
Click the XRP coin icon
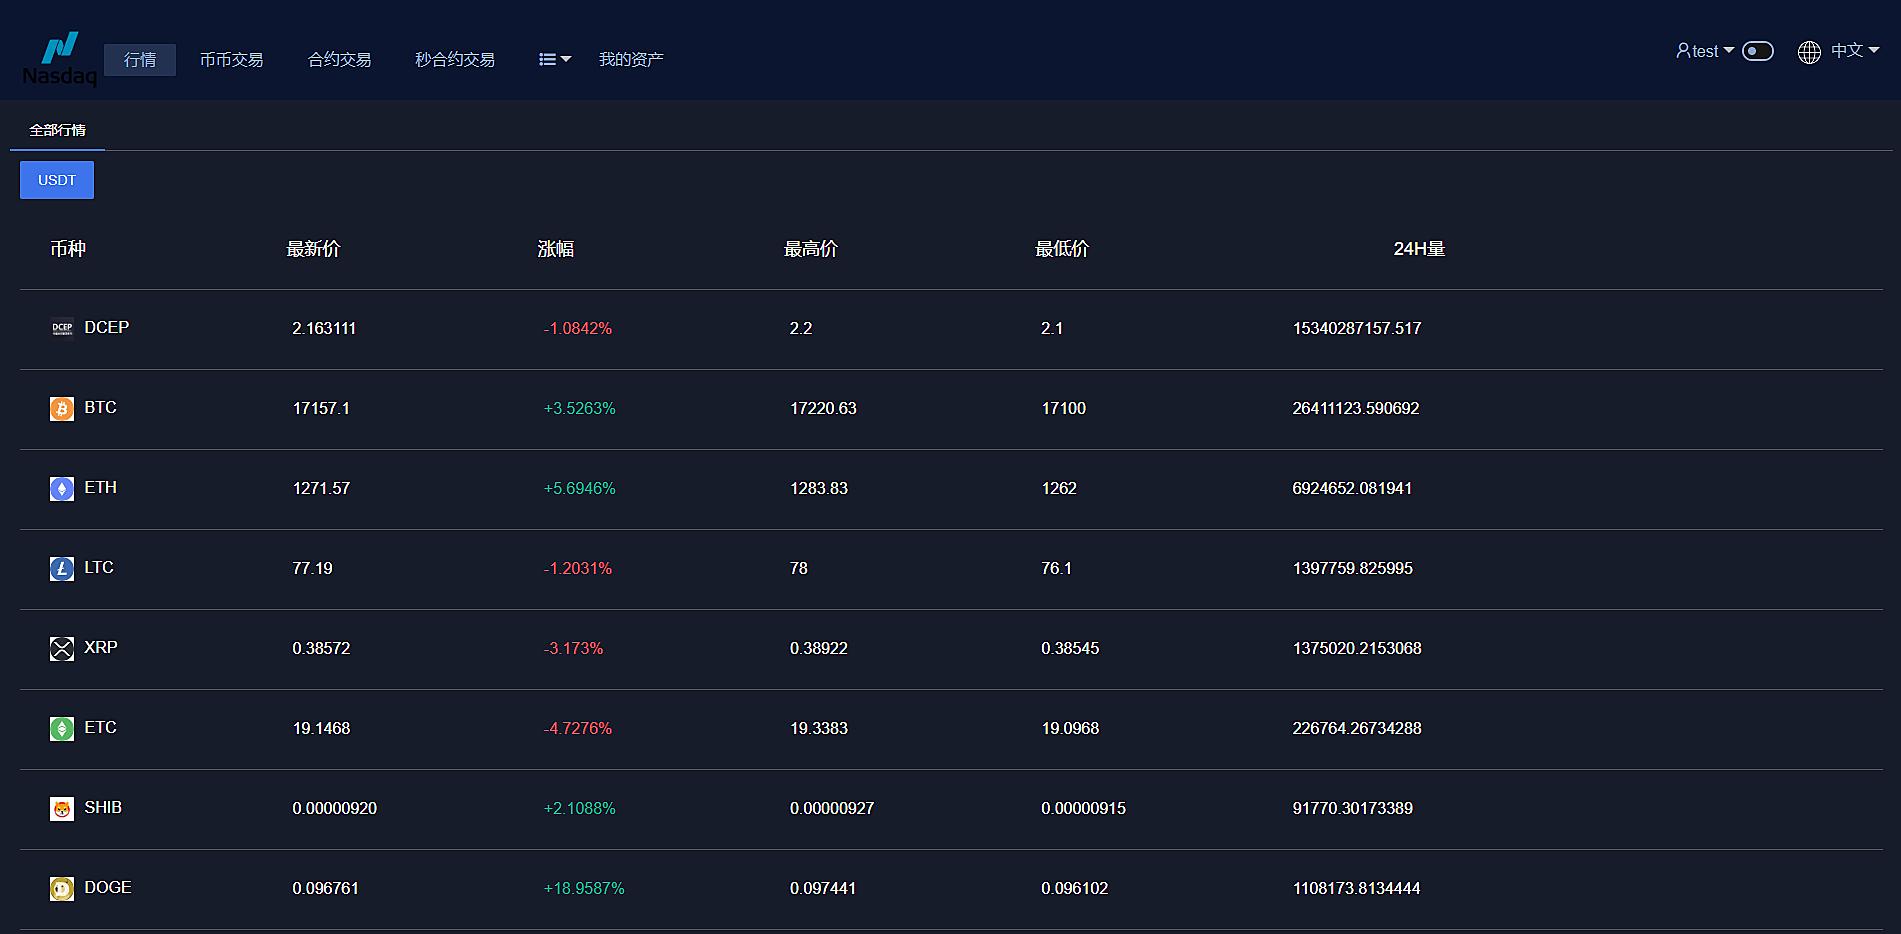[62, 648]
